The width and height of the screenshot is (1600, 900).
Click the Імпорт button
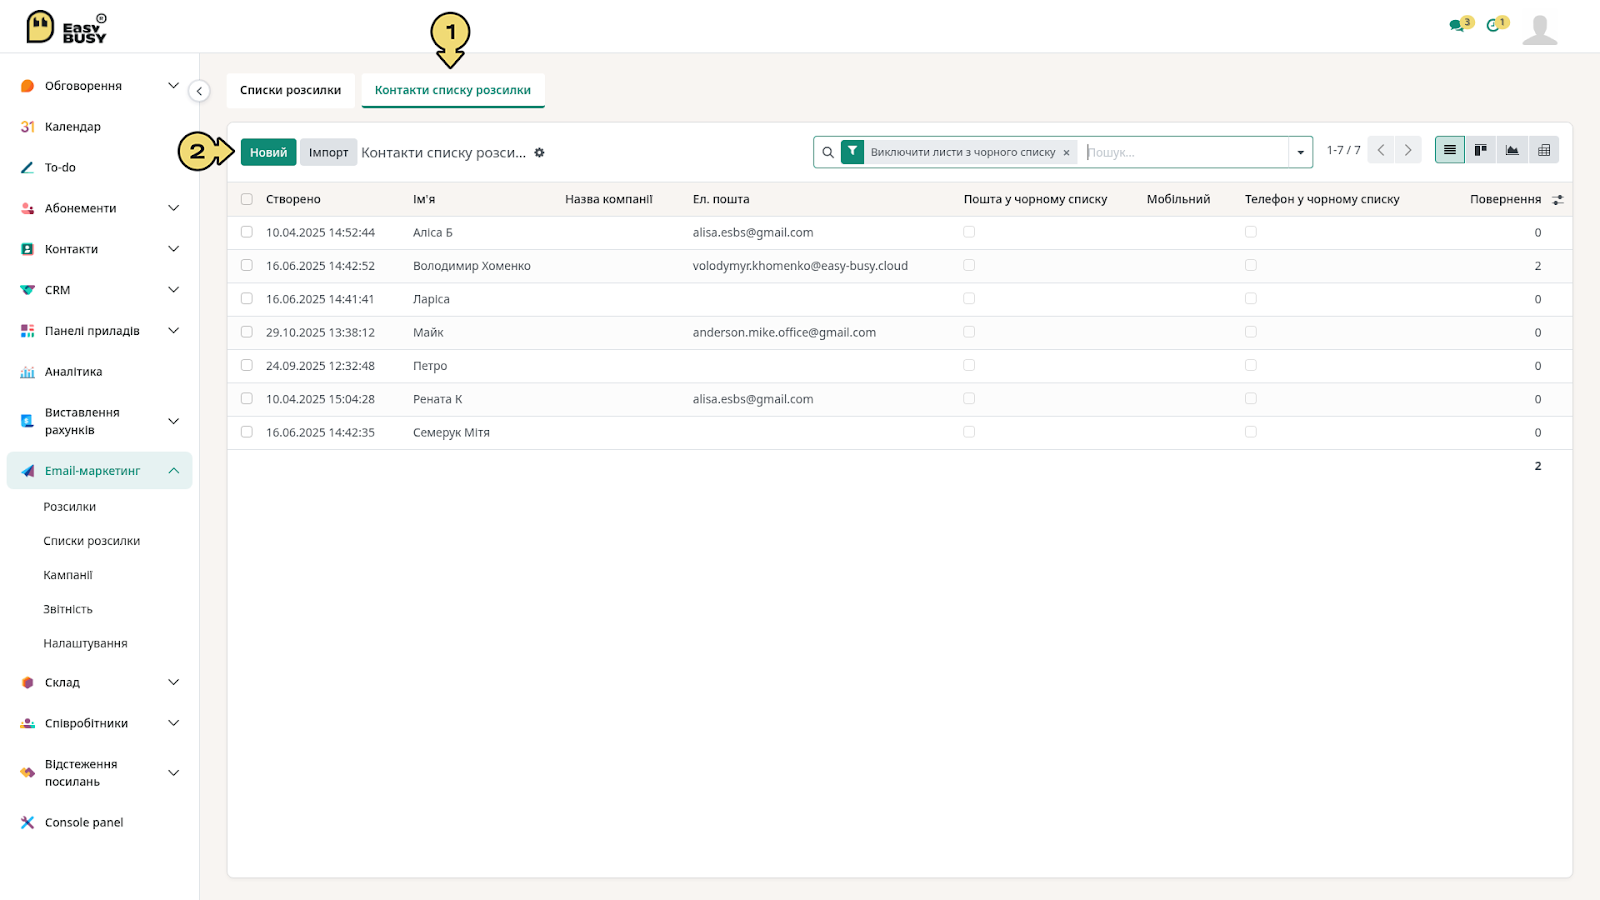tap(328, 152)
